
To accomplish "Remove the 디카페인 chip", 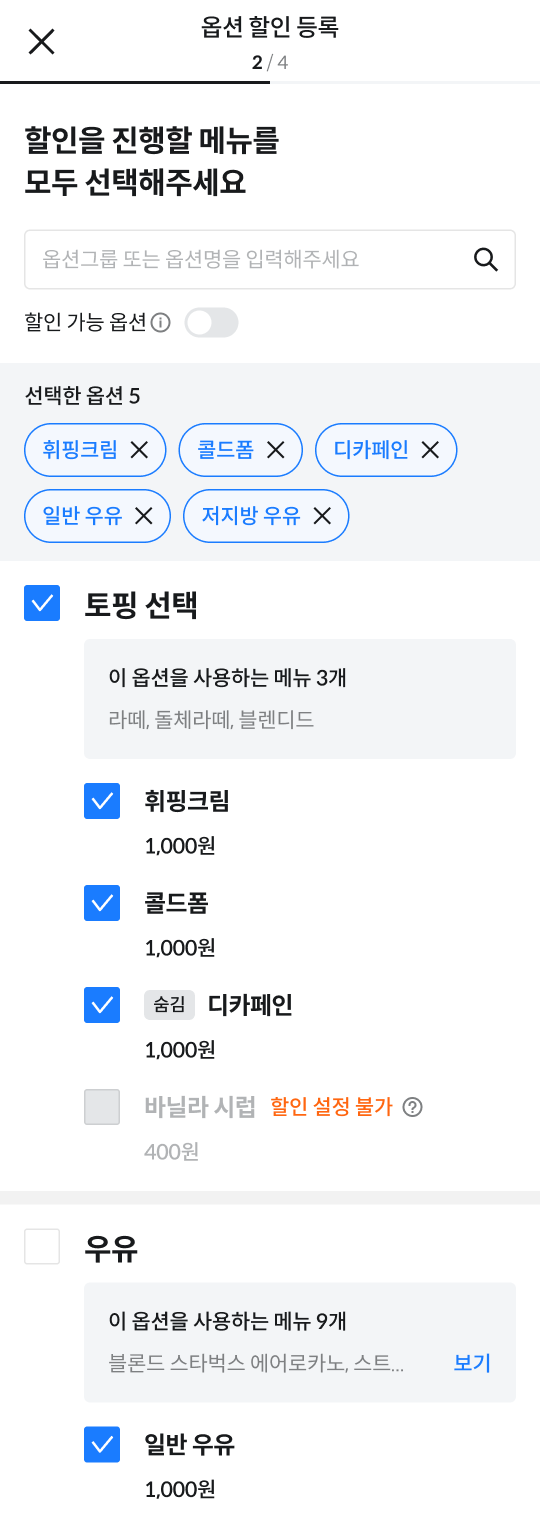I will pyautogui.click(x=430, y=450).
